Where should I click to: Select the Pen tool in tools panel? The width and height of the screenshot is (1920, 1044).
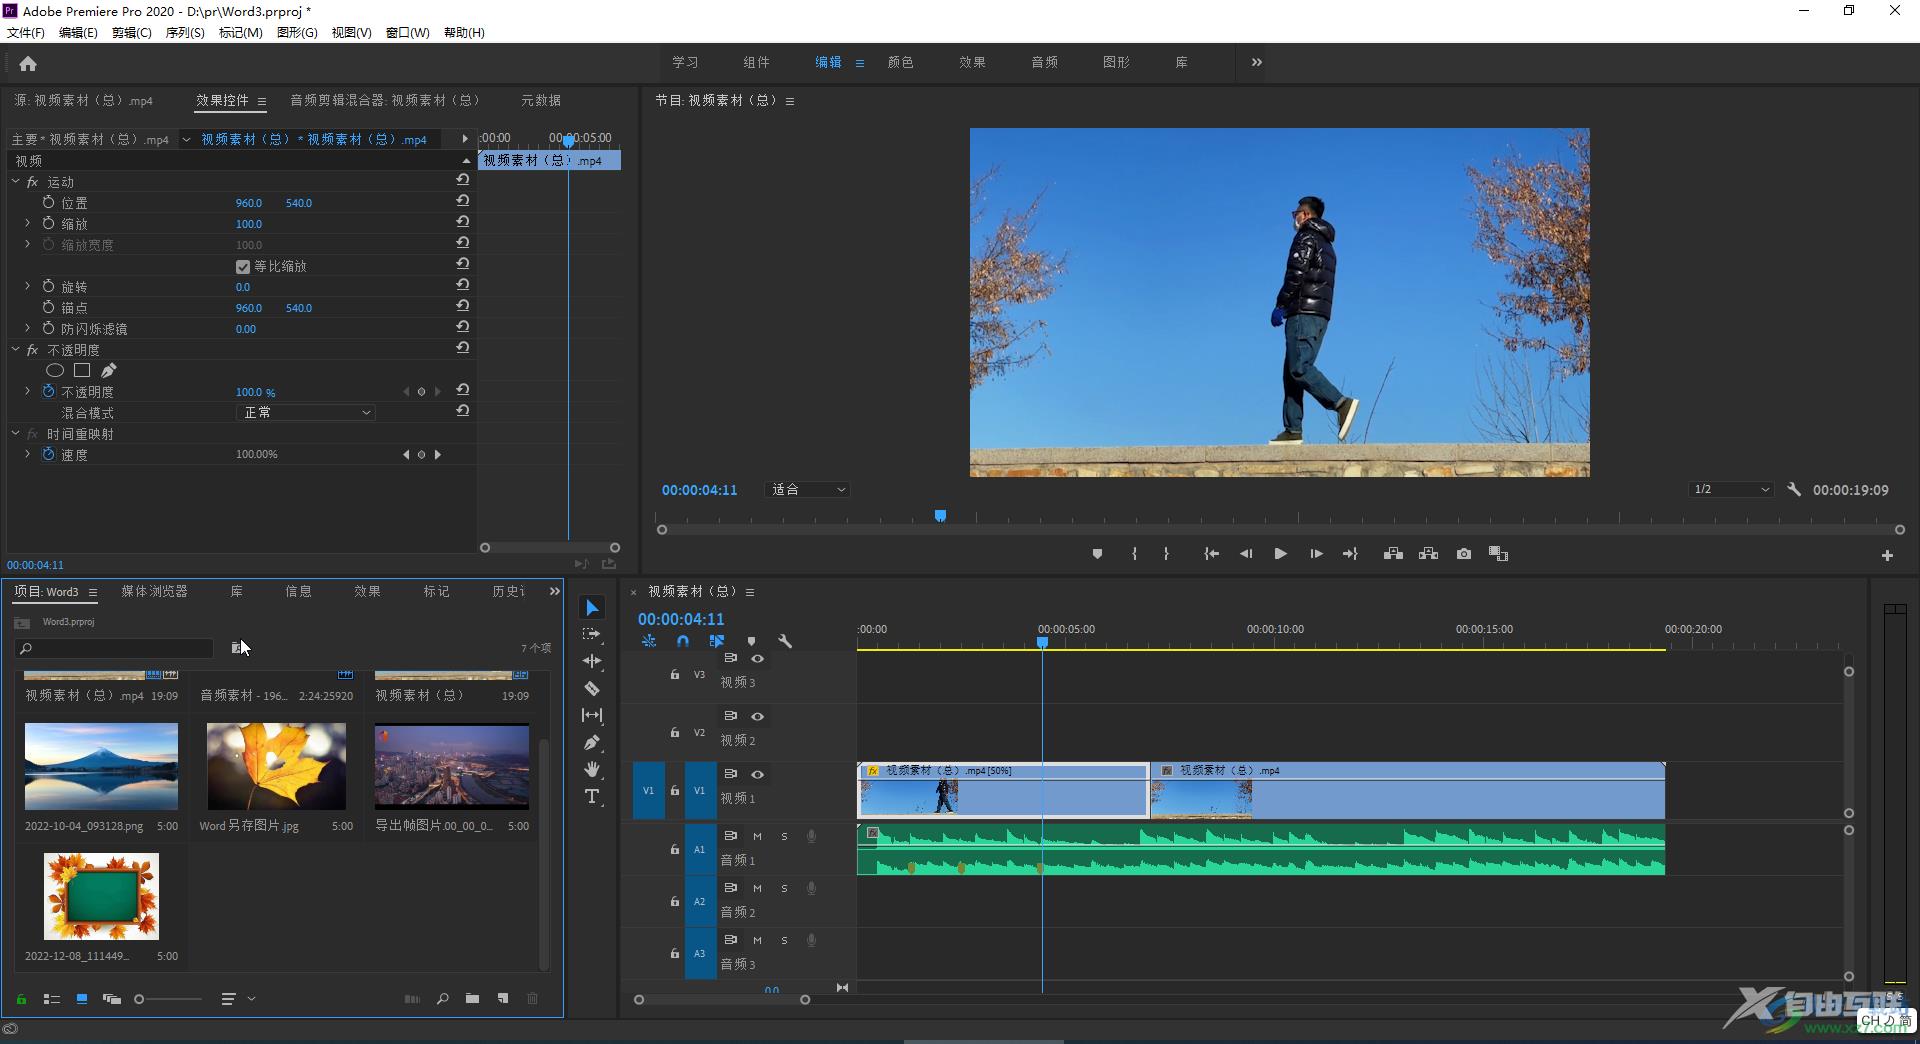pyautogui.click(x=592, y=742)
